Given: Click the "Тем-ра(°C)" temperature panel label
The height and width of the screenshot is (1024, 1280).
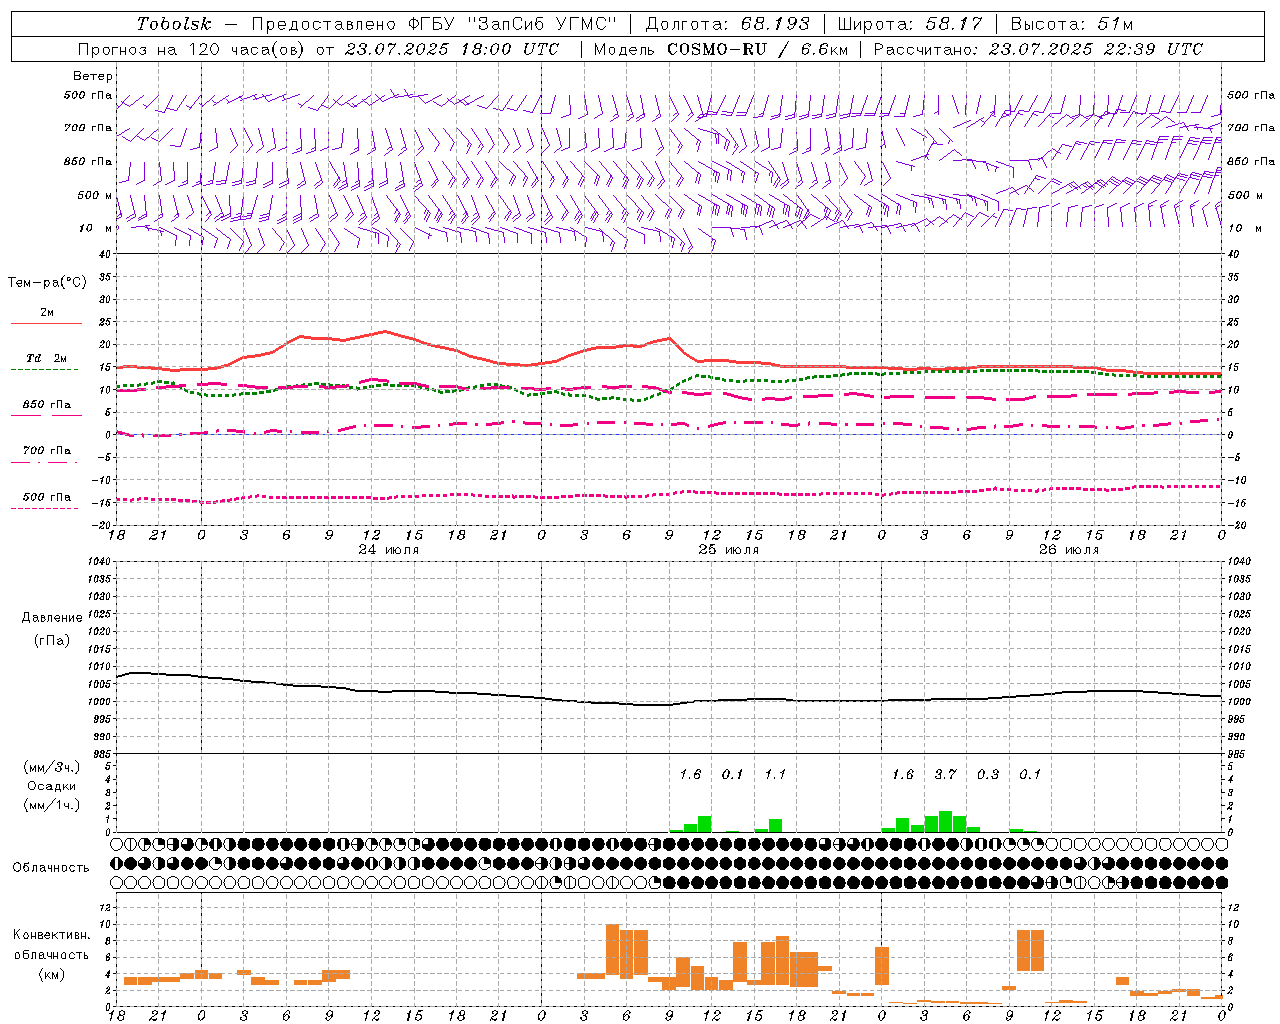Looking at the screenshot, I should pyautogui.click(x=47, y=283).
